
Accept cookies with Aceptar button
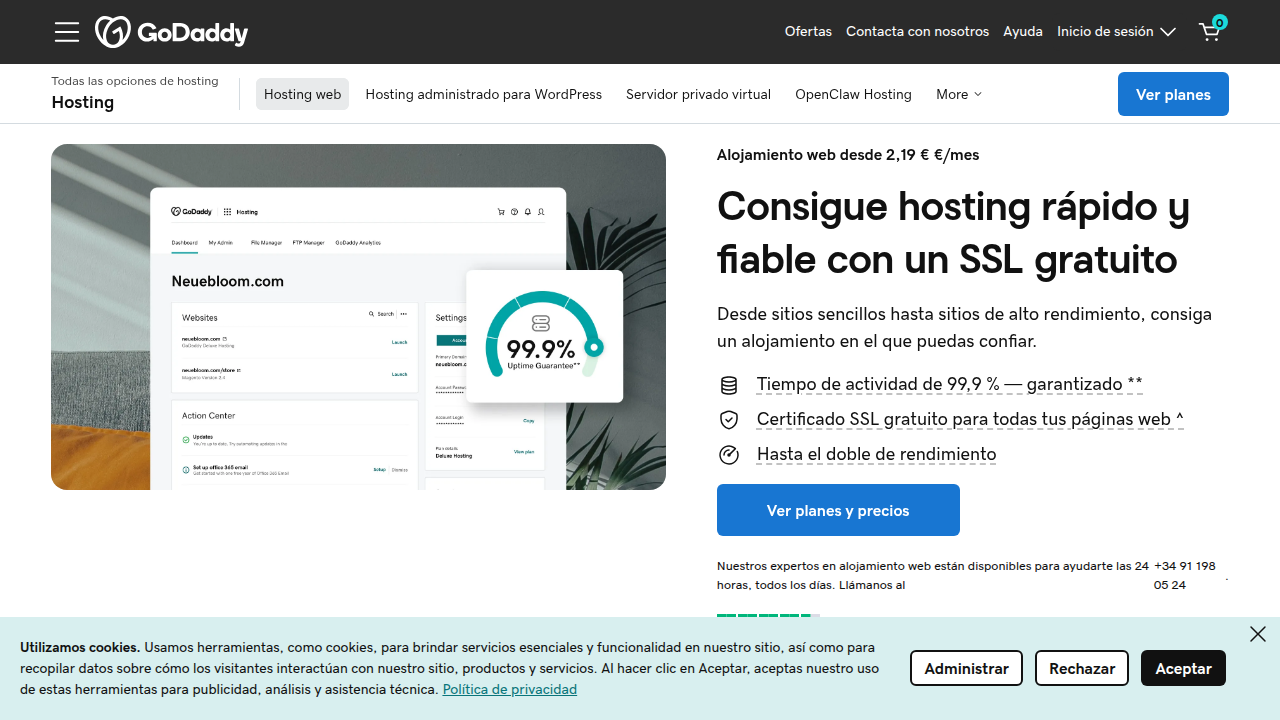[x=1183, y=668]
